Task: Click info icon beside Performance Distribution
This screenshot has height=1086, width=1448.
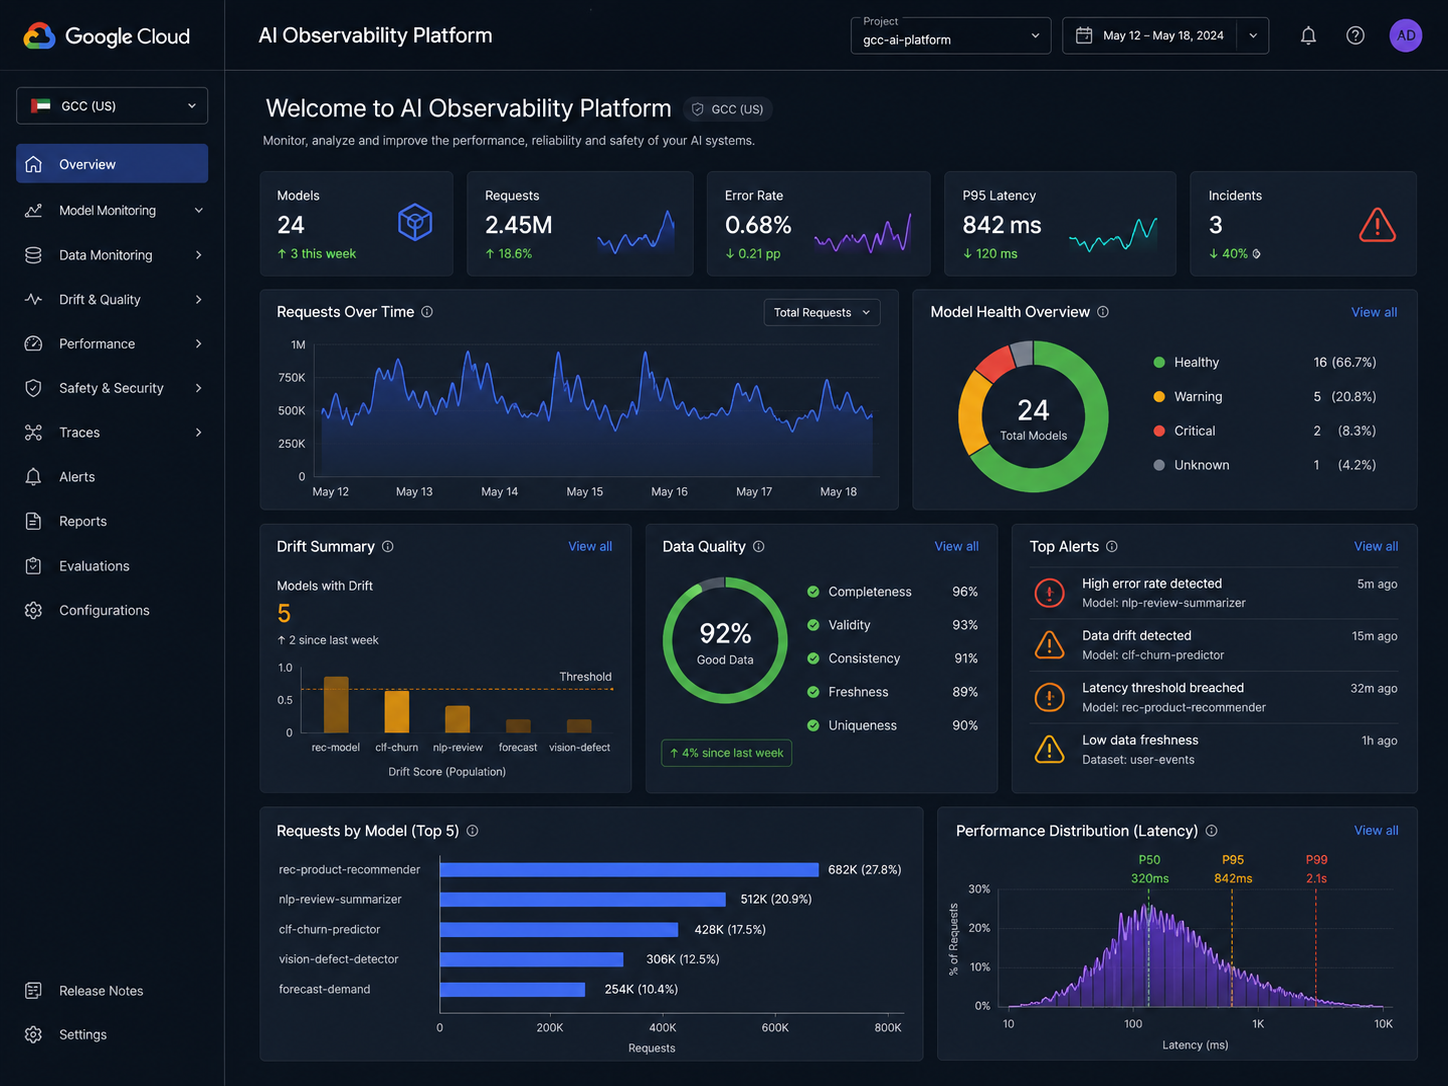Action: 1212,831
